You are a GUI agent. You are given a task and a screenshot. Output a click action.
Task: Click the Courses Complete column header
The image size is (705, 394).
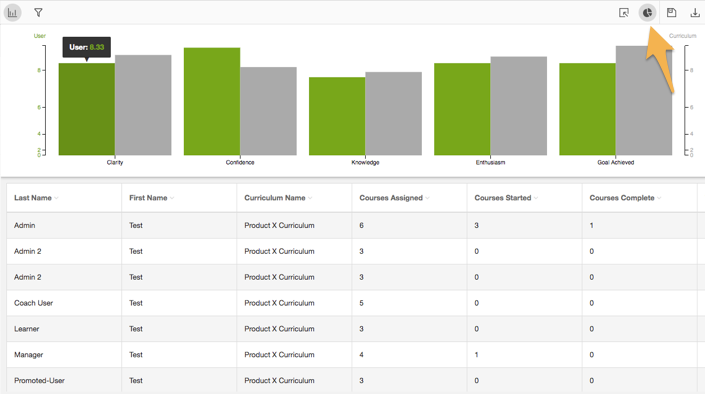[x=622, y=198]
